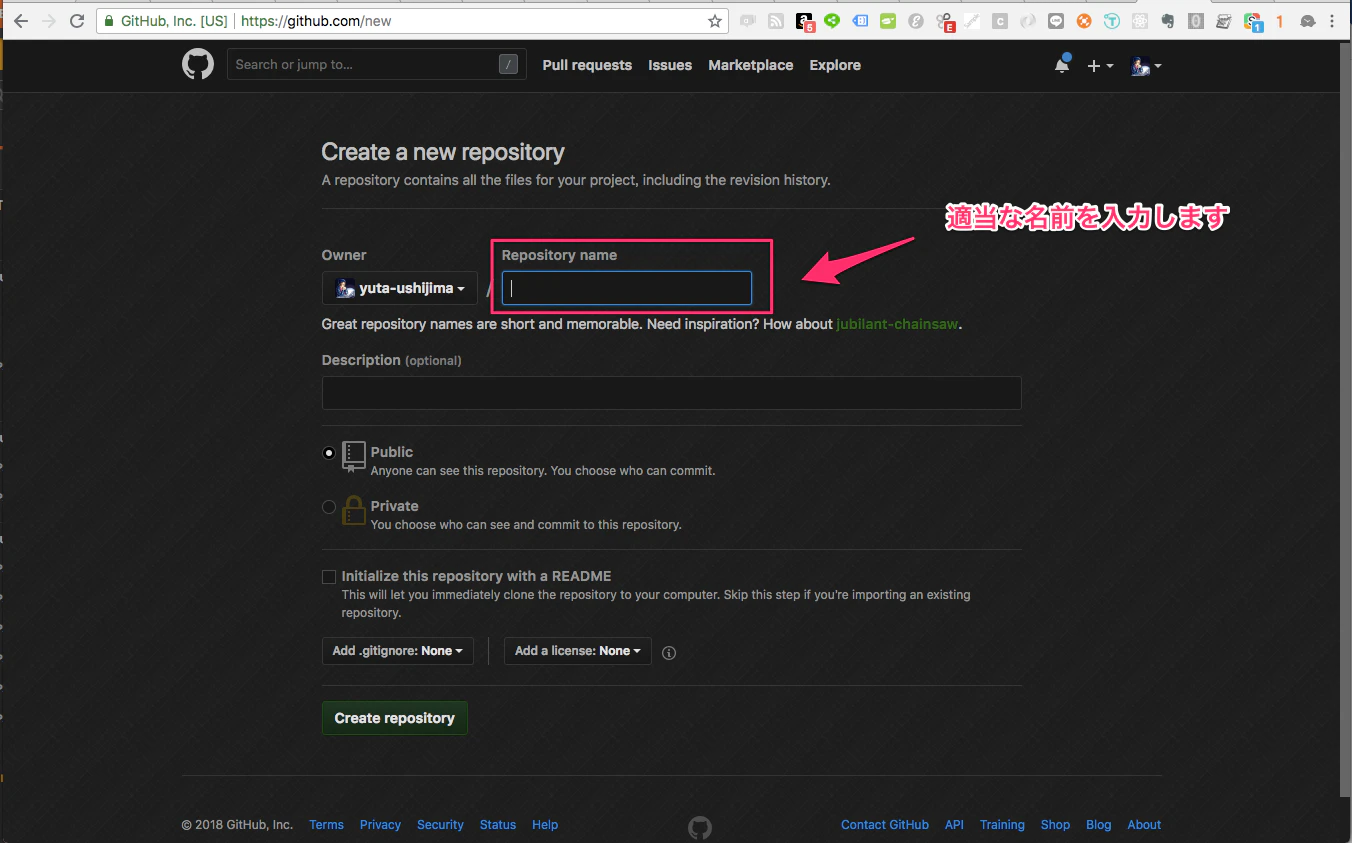Open the yuta-ushijima owner dropdown
This screenshot has height=843, width=1352.
399,288
